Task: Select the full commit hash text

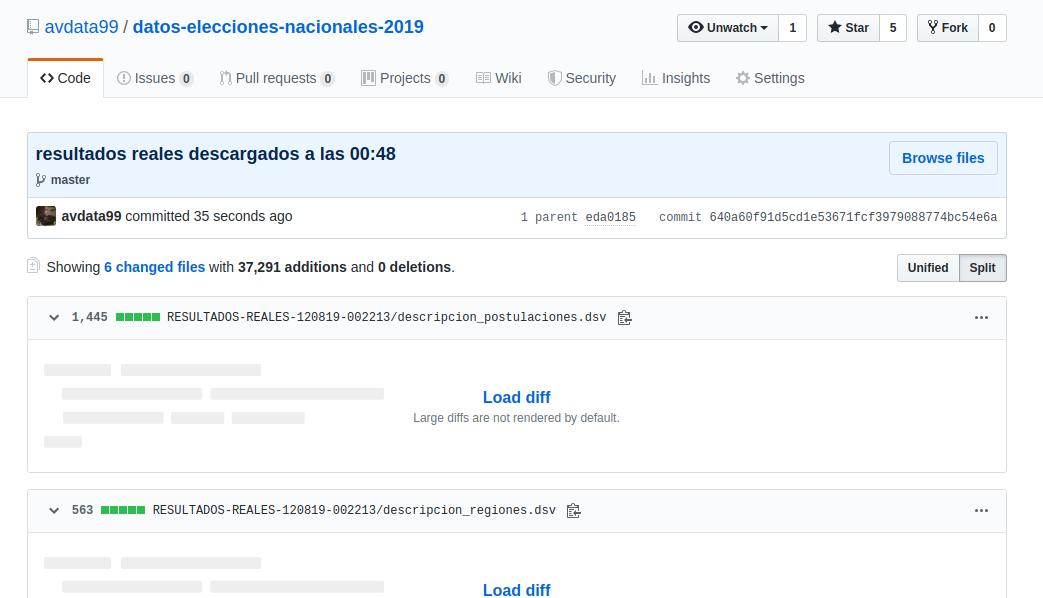Action: 853,218
